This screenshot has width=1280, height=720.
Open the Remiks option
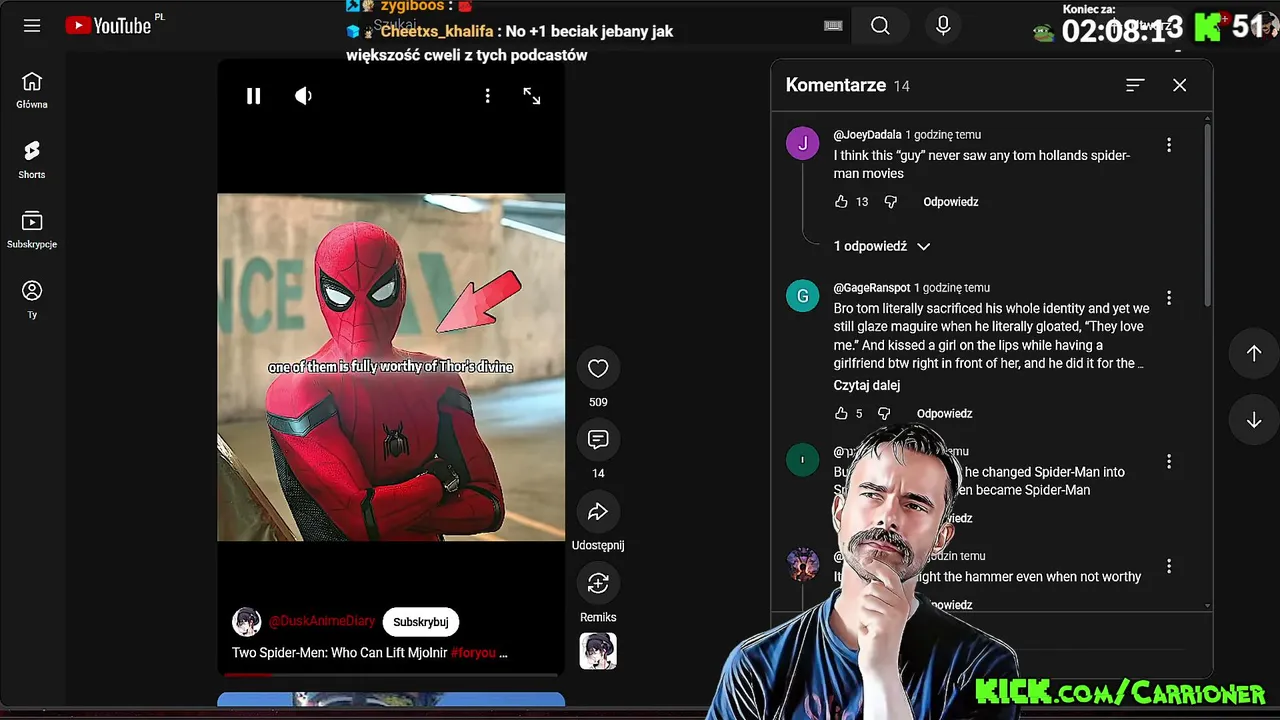pos(598,584)
